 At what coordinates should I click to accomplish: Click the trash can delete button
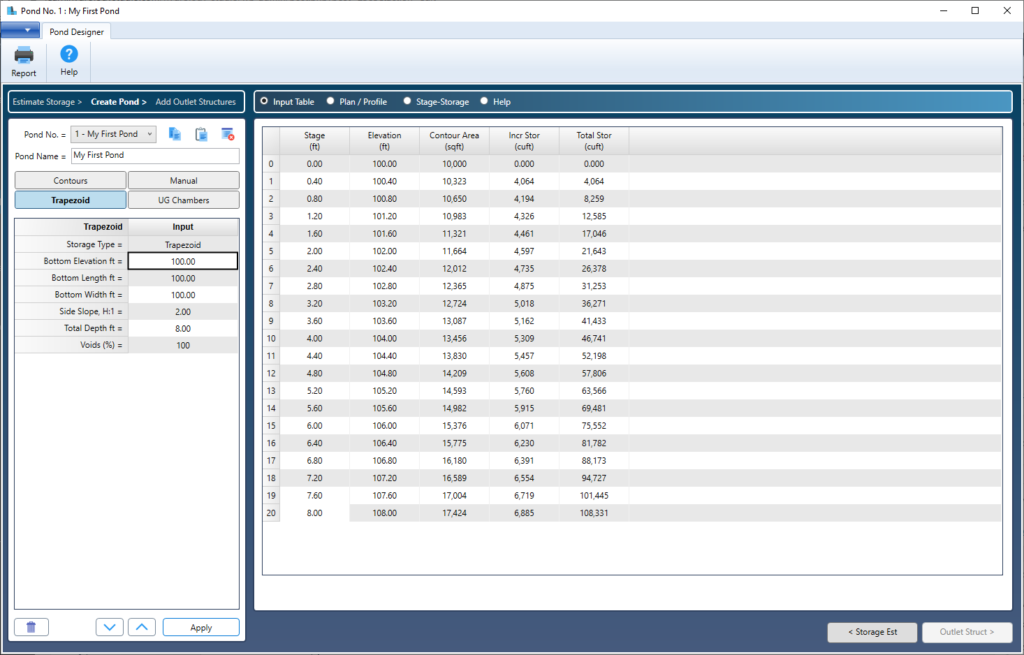31,628
